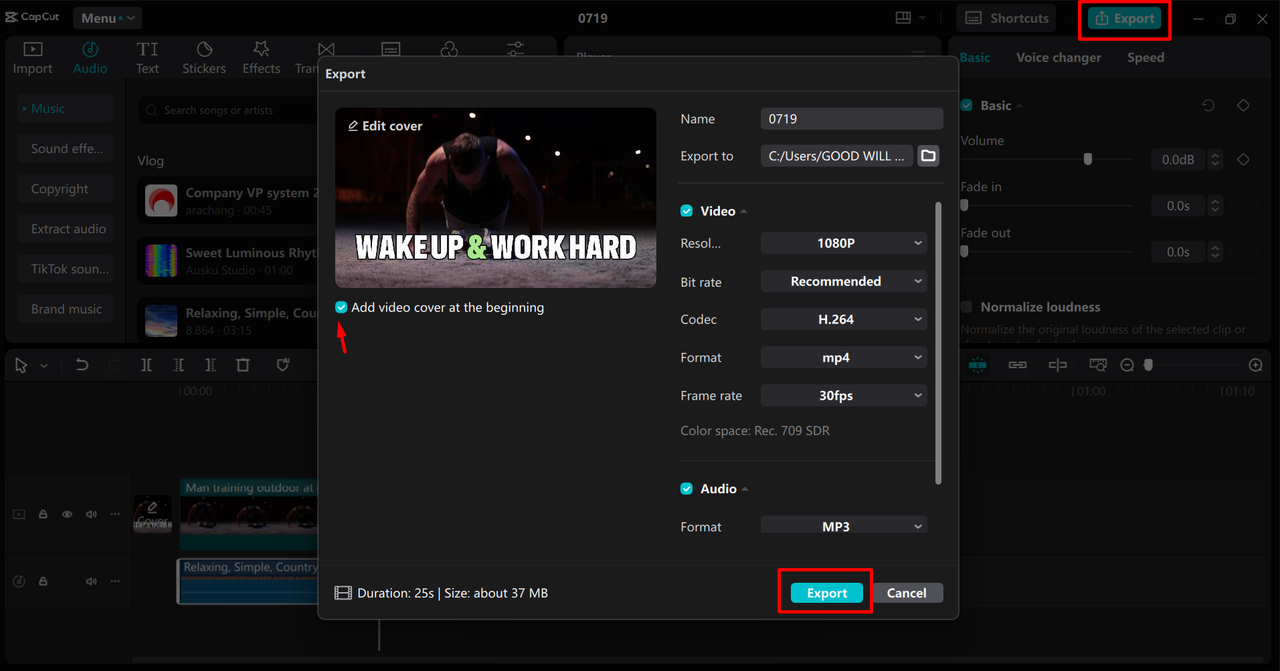Screen dimensions: 1280x671
Task: Lock the video track
Action: tap(43, 514)
